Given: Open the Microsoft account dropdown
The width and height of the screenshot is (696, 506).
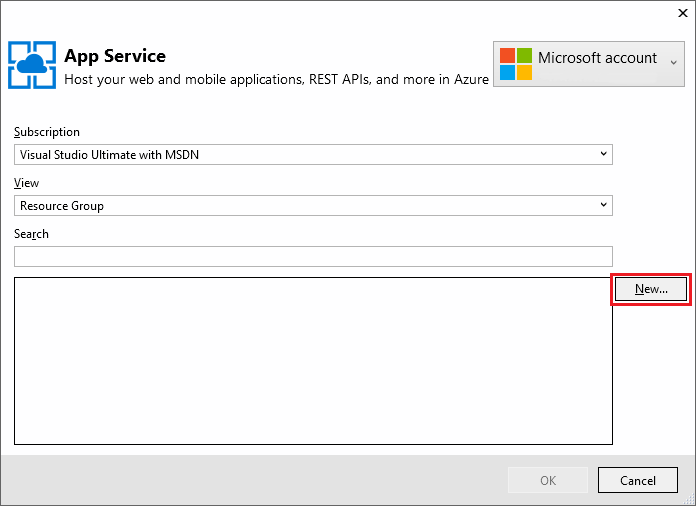Looking at the screenshot, I should [589, 64].
